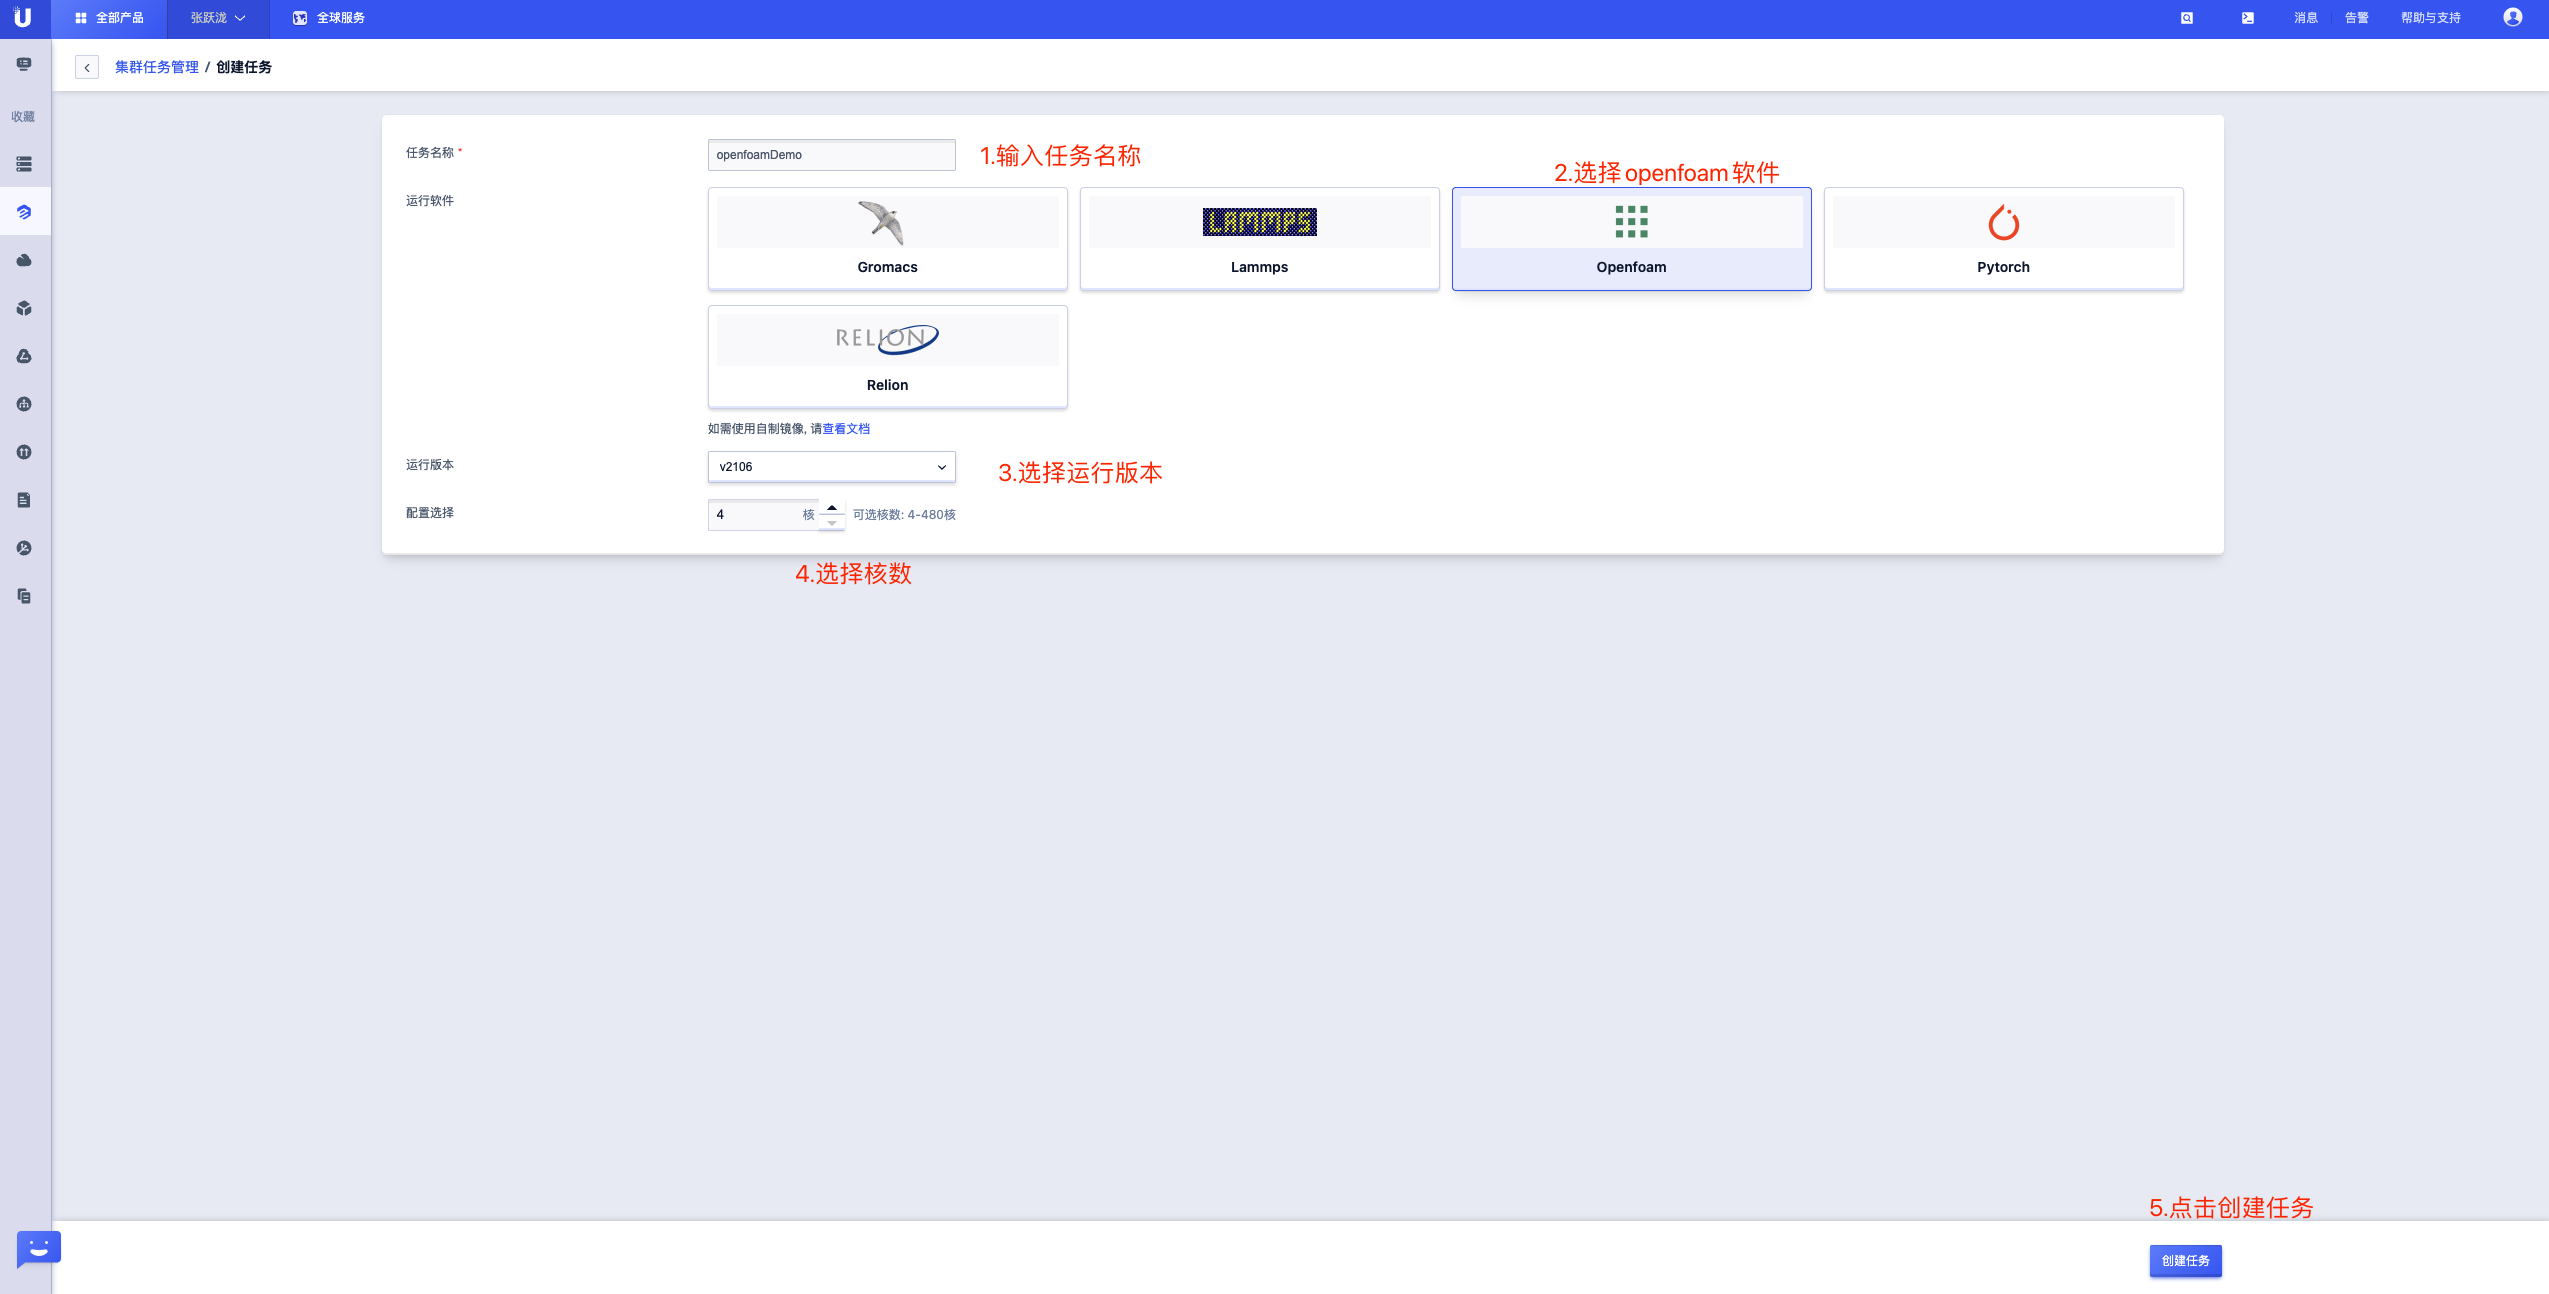The width and height of the screenshot is (2549, 1294).
Task: Open the server stack icon in sidebar
Action: pos(24,164)
